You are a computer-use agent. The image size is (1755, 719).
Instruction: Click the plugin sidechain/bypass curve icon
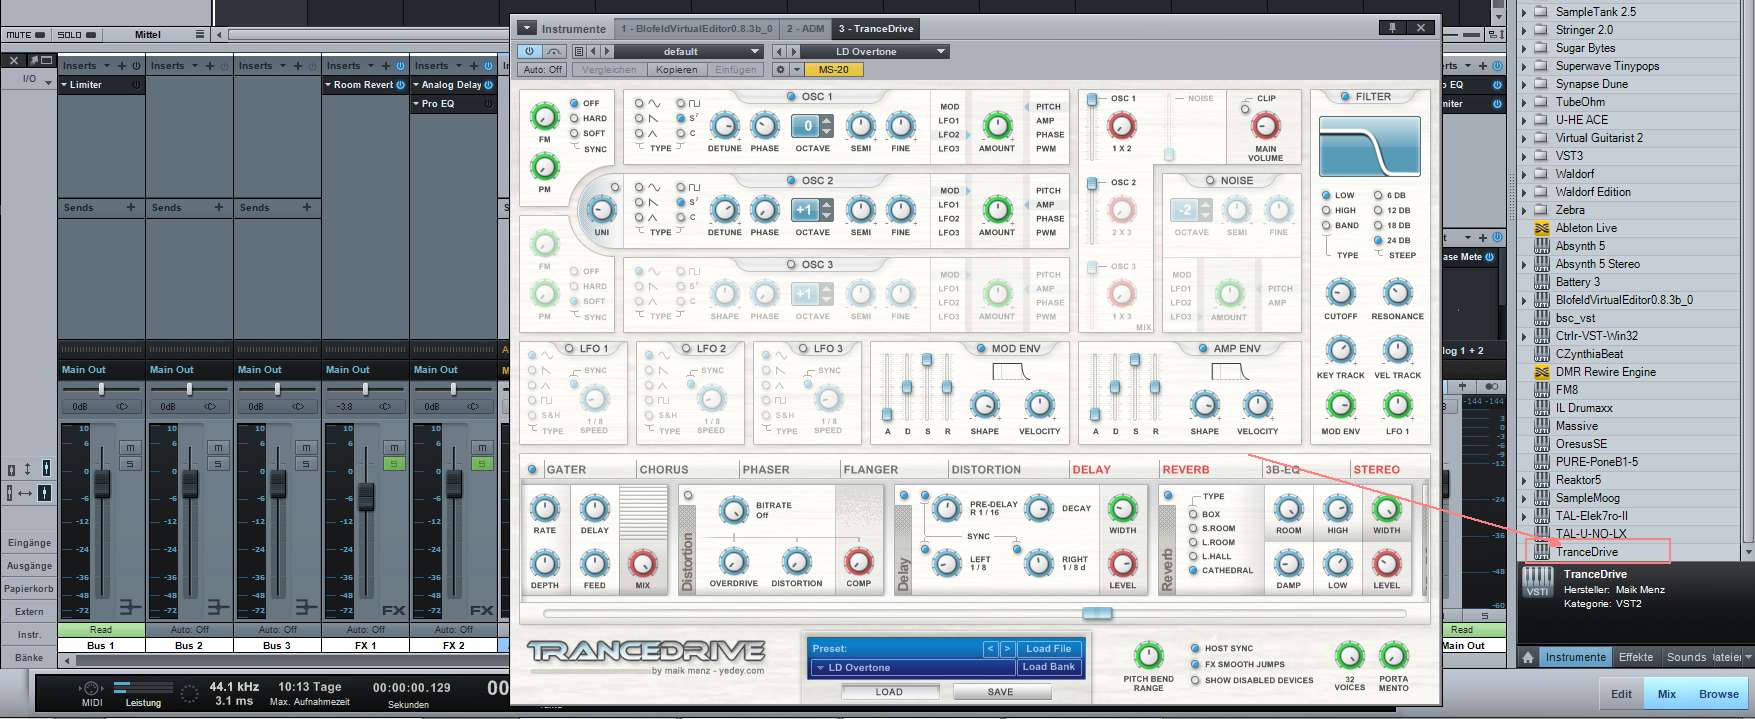click(554, 51)
